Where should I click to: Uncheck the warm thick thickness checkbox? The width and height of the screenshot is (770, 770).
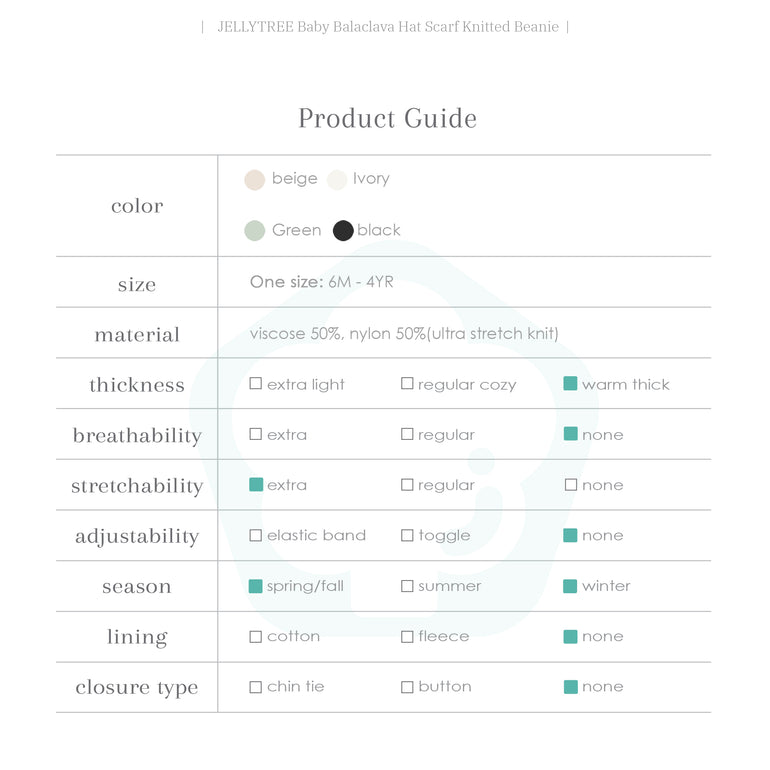click(x=570, y=384)
